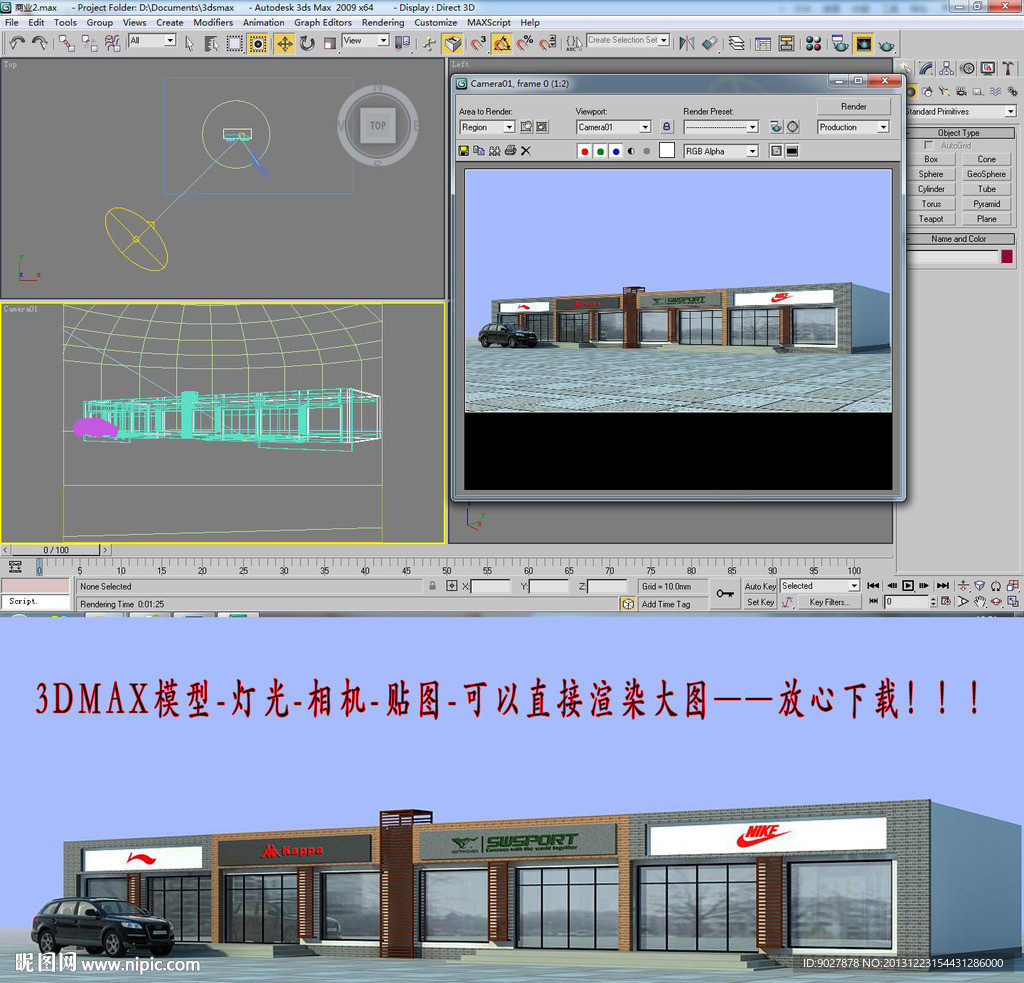Click the Set Key button
Image resolution: width=1024 pixels, height=983 pixels.
click(x=760, y=602)
